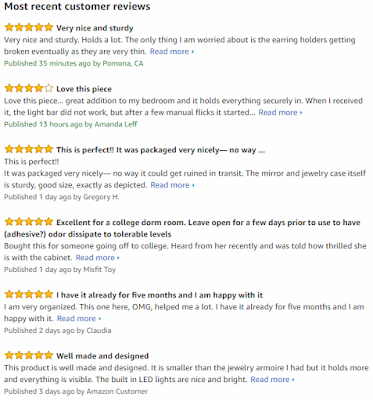The width and height of the screenshot is (373, 400).
Task: Click the star rating of the college dorm room review
Action: [29, 222]
